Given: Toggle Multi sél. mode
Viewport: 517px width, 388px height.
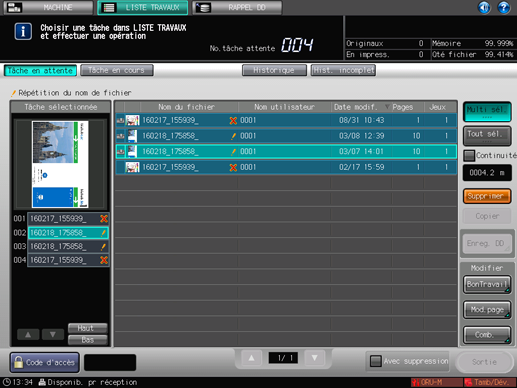Looking at the screenshot, I should (487, 112).
